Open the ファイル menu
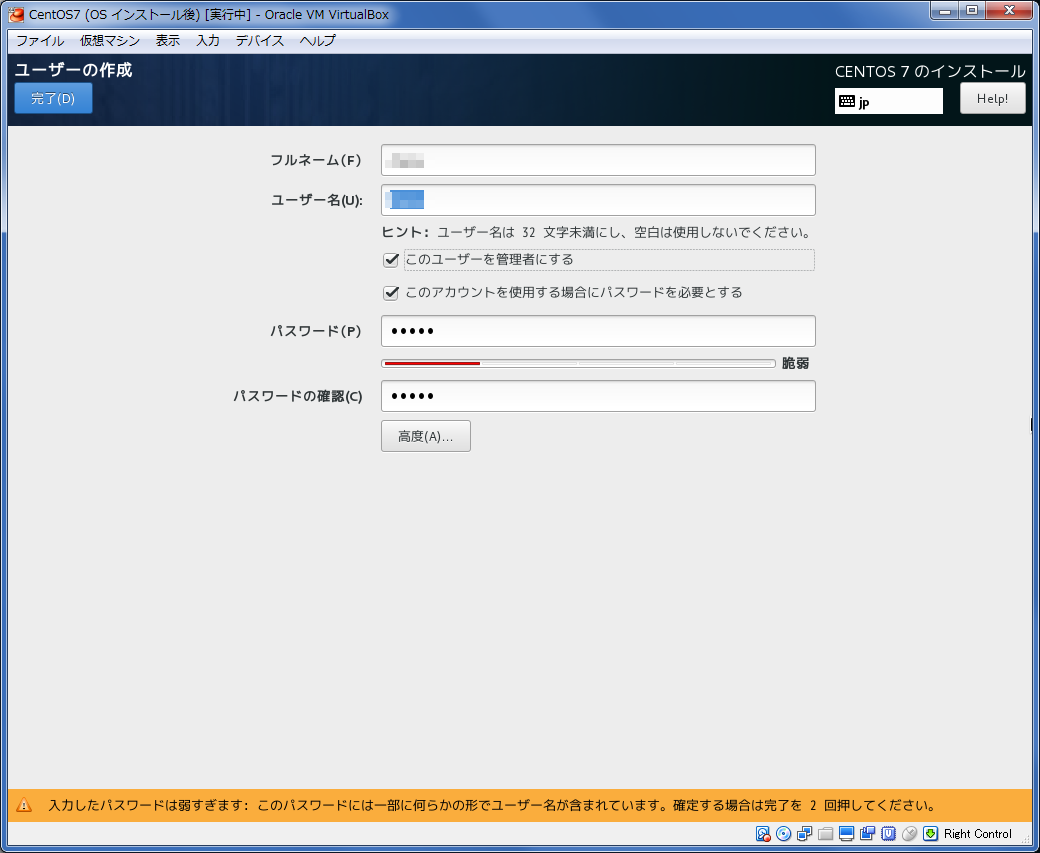The image size is (1040, 853). (40, 41)
